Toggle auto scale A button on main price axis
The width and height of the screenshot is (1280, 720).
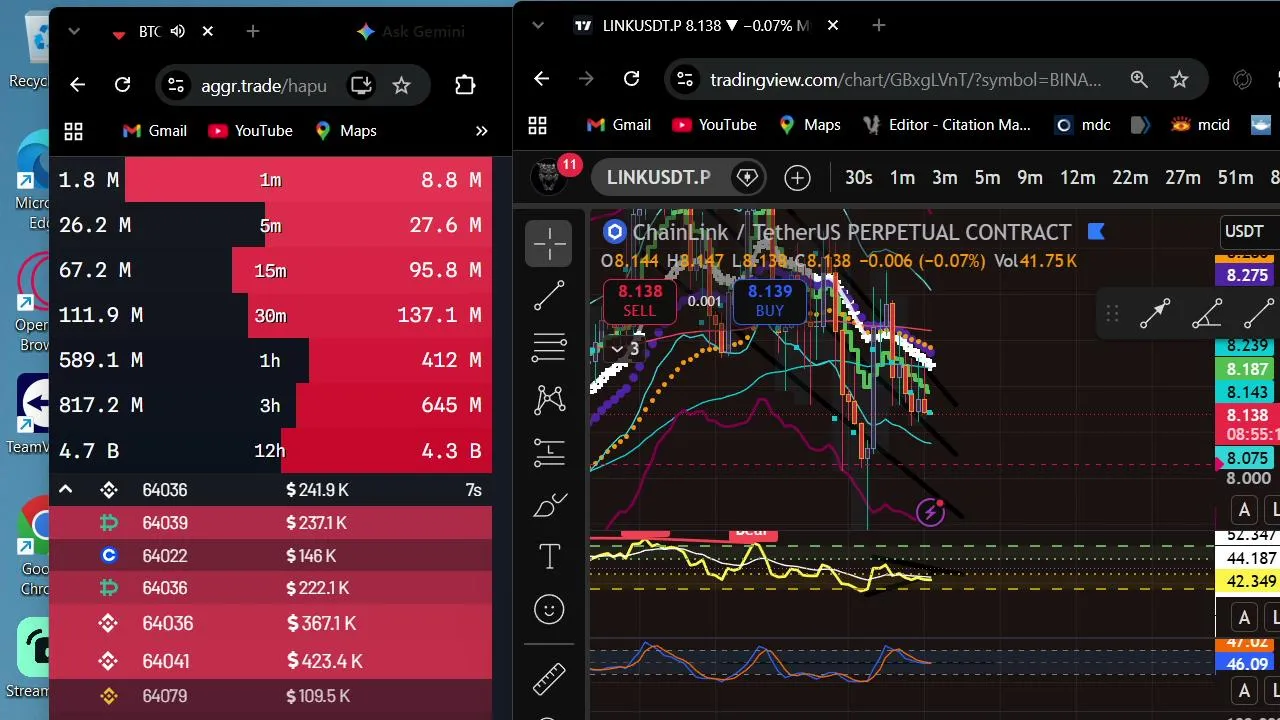[1244, 510]
